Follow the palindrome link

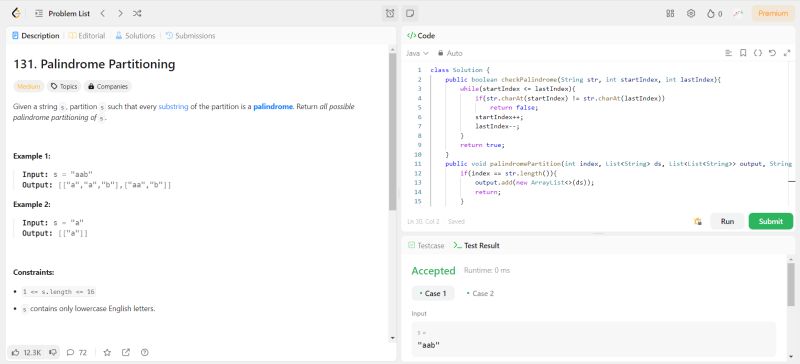point(273,107)
